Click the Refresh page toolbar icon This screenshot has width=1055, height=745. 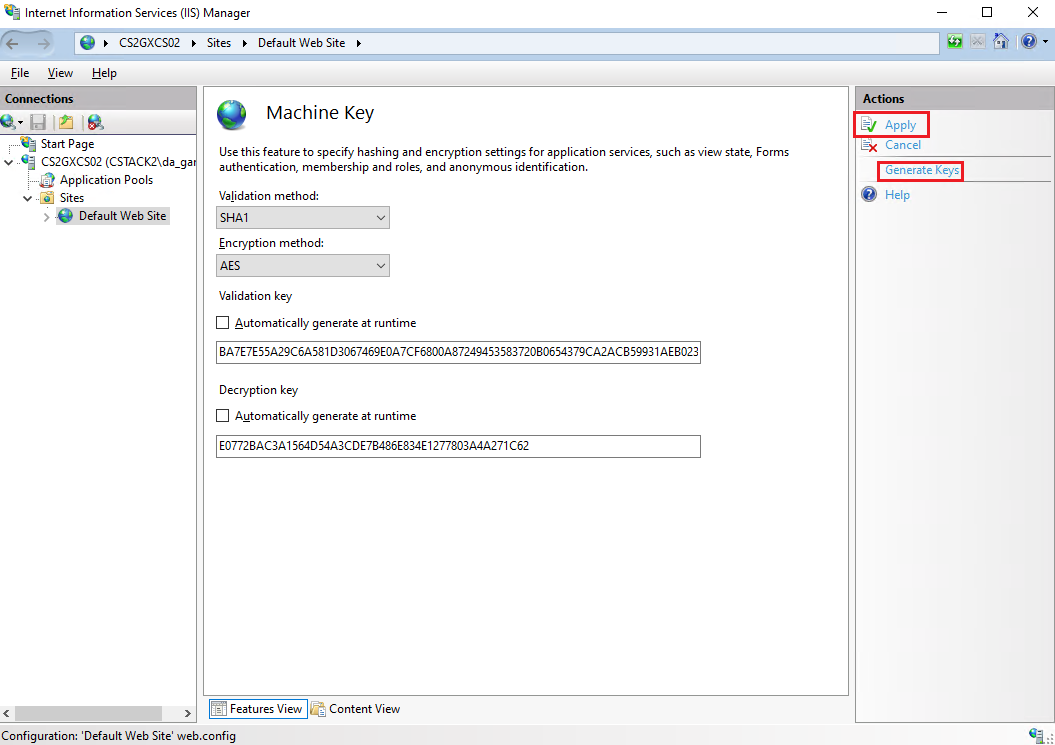pyautogui.click(x=955, y=42)
